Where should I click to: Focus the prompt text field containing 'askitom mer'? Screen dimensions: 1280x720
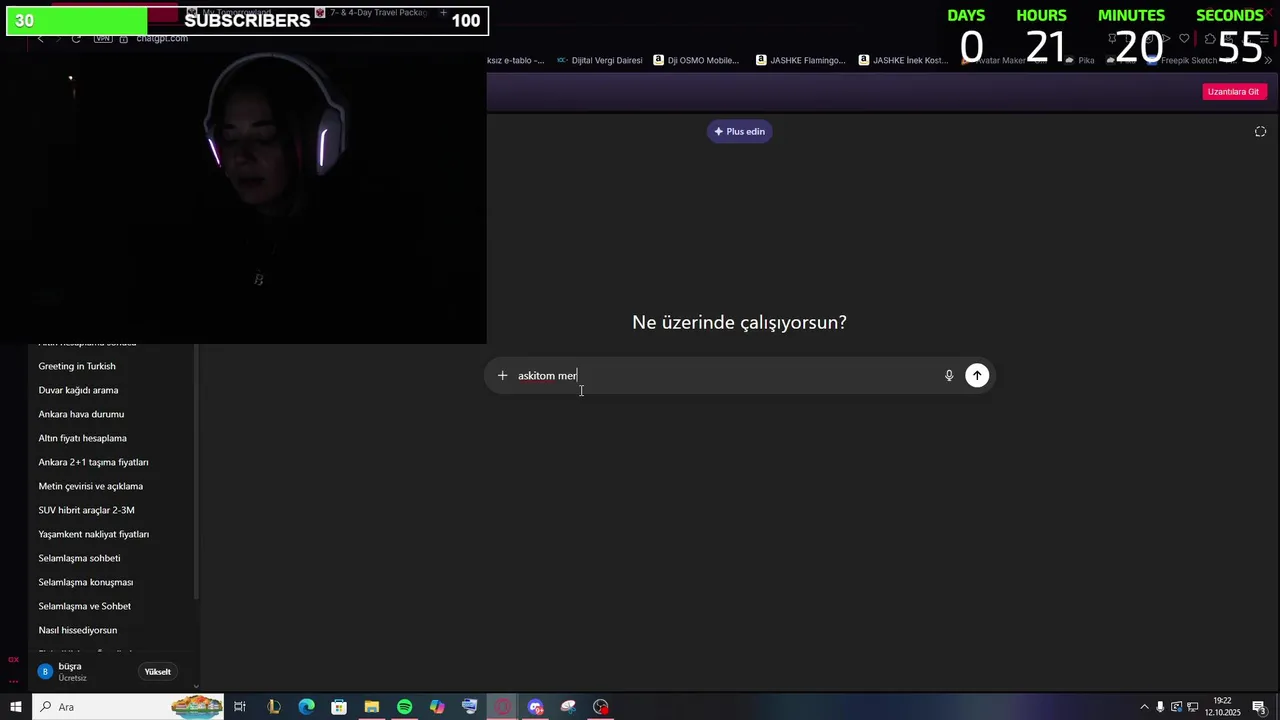(725, 376)
